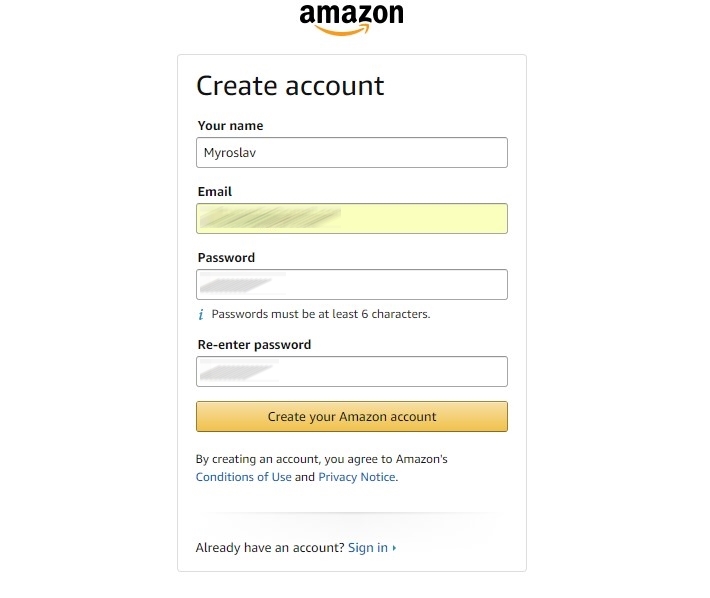Click into the yellow Email field
Viewport: 710px width, 598px height.
pos(351,218)
